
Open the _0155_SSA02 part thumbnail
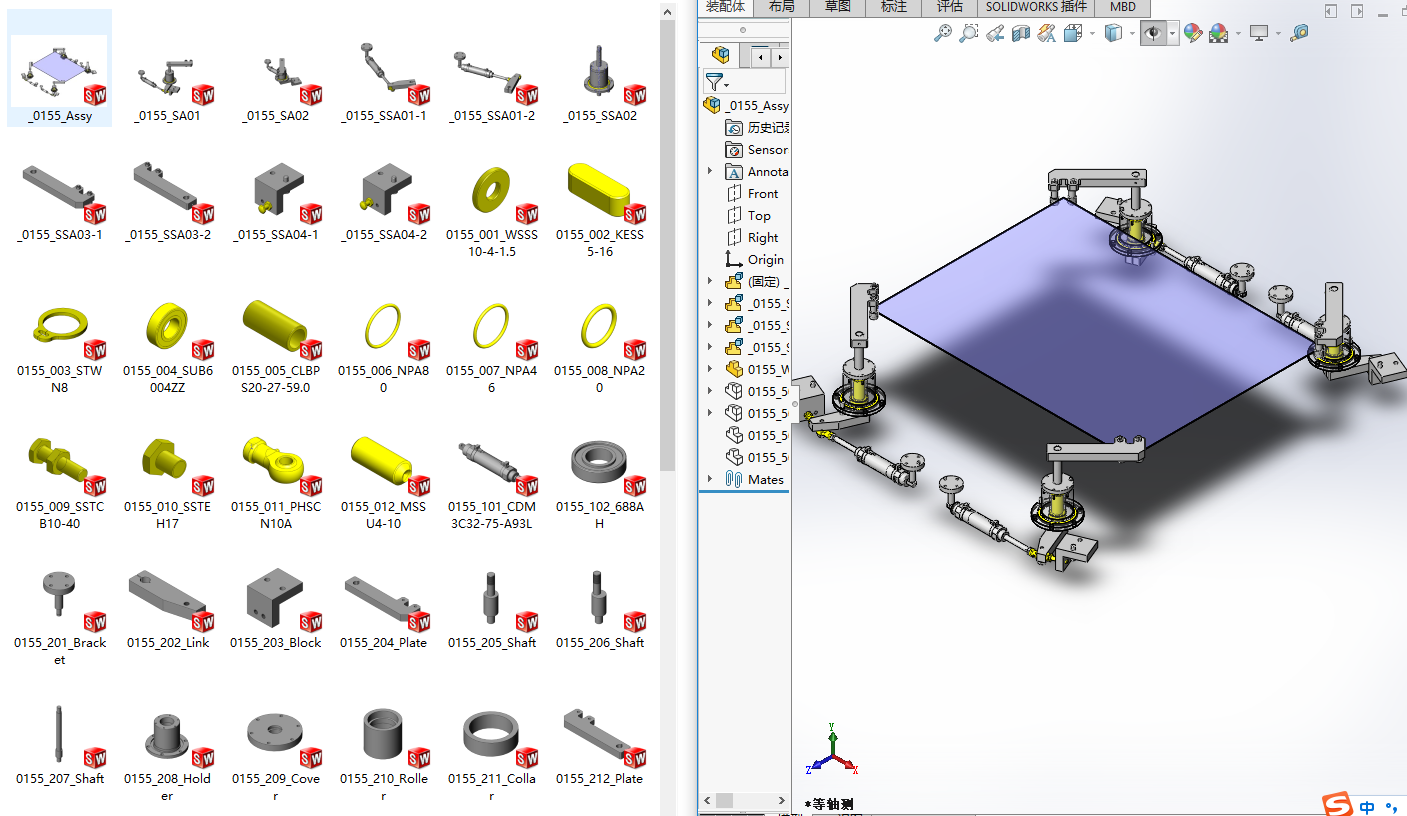pyautogui.click(x=599, y=70)
